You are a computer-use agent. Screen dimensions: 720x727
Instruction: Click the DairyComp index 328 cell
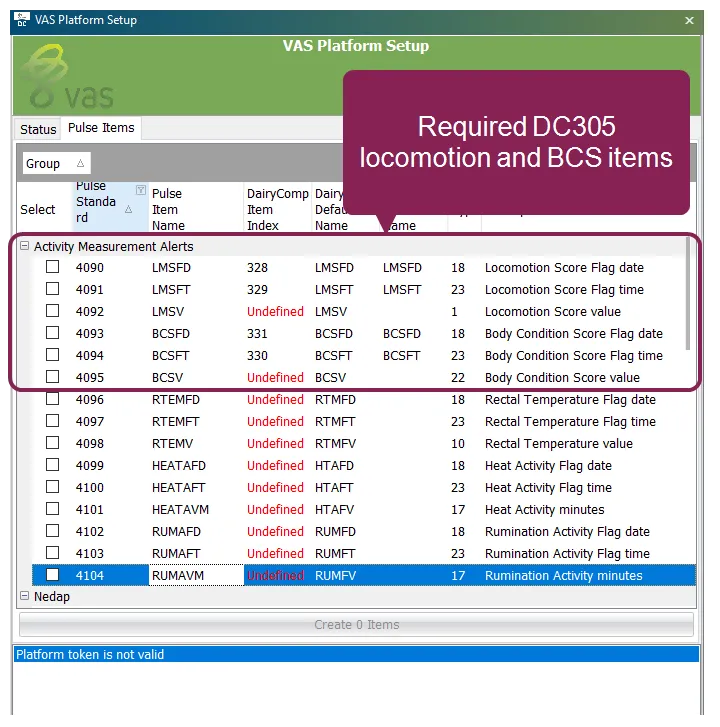257,268
